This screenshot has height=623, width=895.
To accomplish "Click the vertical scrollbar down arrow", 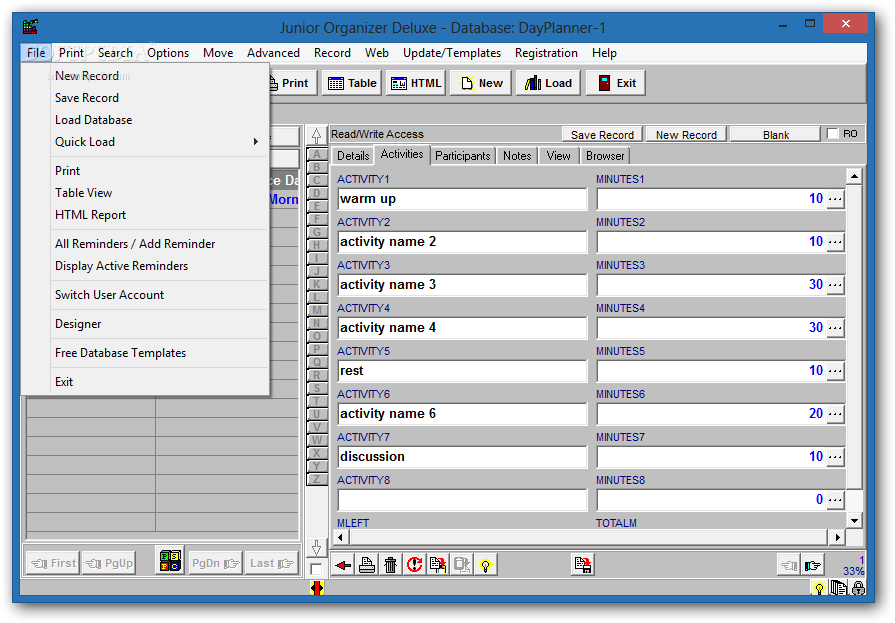I will [854, 520].
